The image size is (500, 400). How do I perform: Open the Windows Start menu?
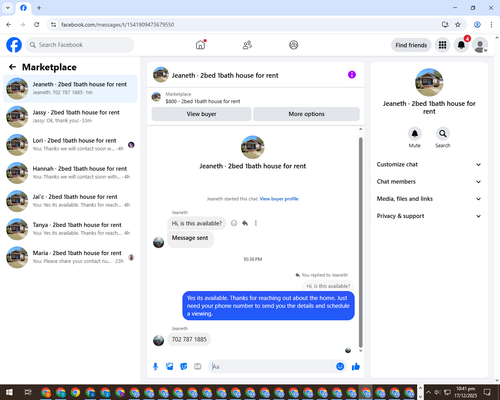point(9,392)
